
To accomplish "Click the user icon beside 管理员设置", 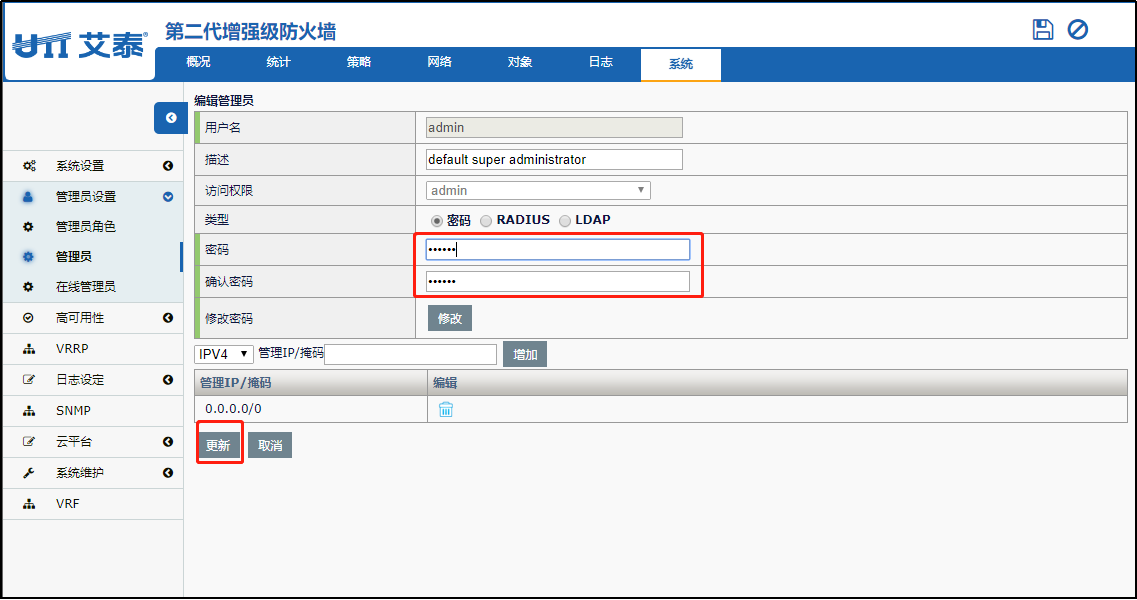I will (28, 197).
